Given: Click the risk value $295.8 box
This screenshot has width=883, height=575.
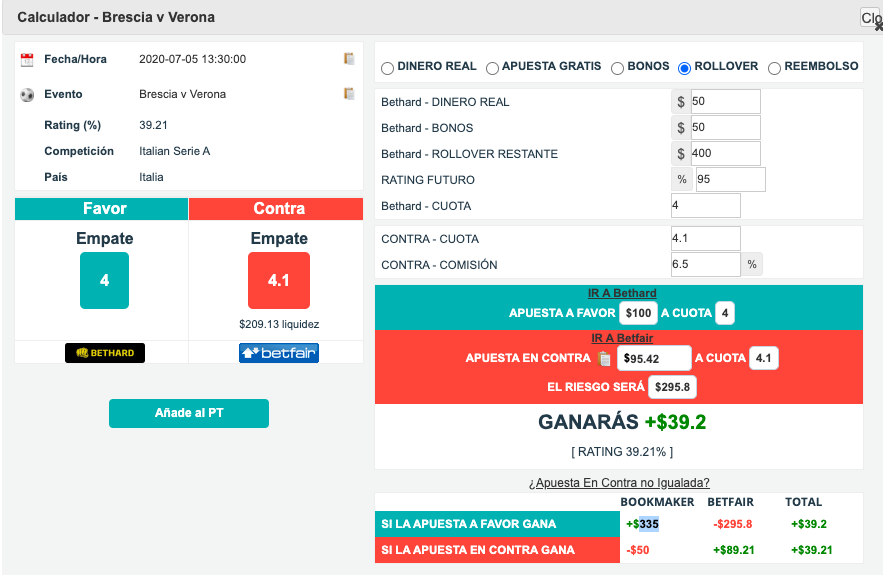Looking at the screenshot, I should pyautogui.click(x=672, y=387).
